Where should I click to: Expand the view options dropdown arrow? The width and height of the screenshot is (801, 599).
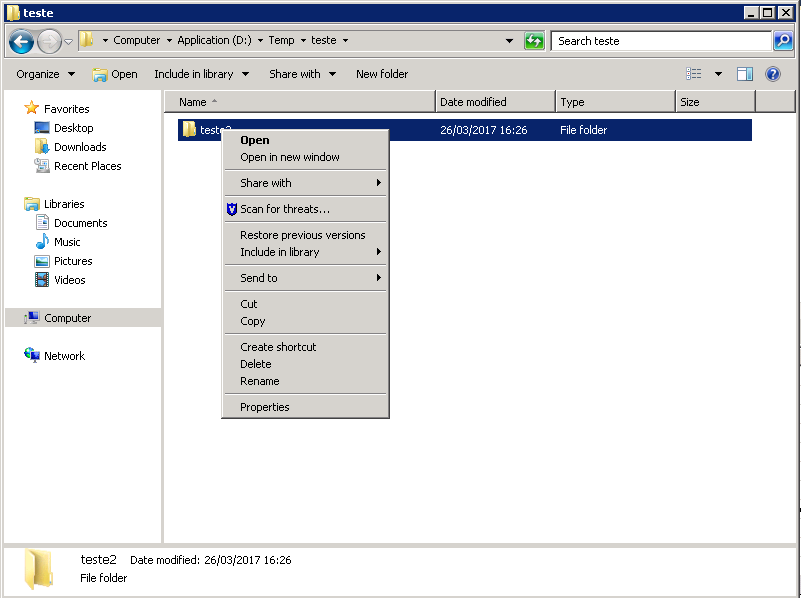click(x=718, y=74)
